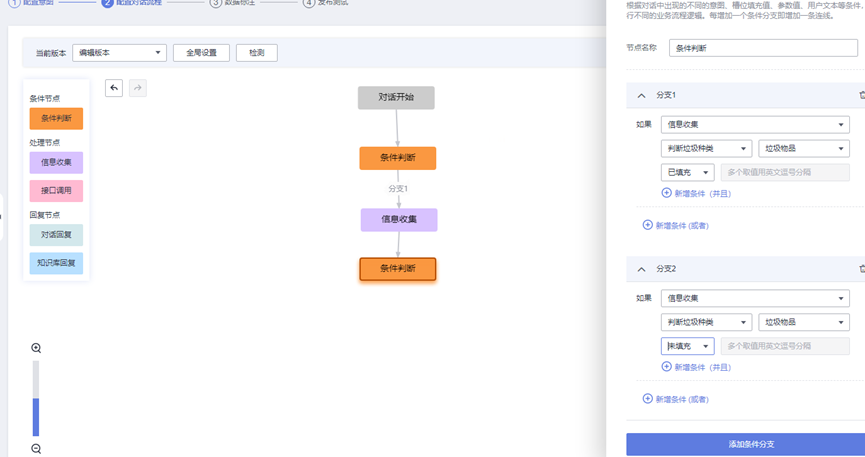Screen dimensions: 865x457
Task: Select the 接口调用 node in the palette
Action: tap(56, 190)
